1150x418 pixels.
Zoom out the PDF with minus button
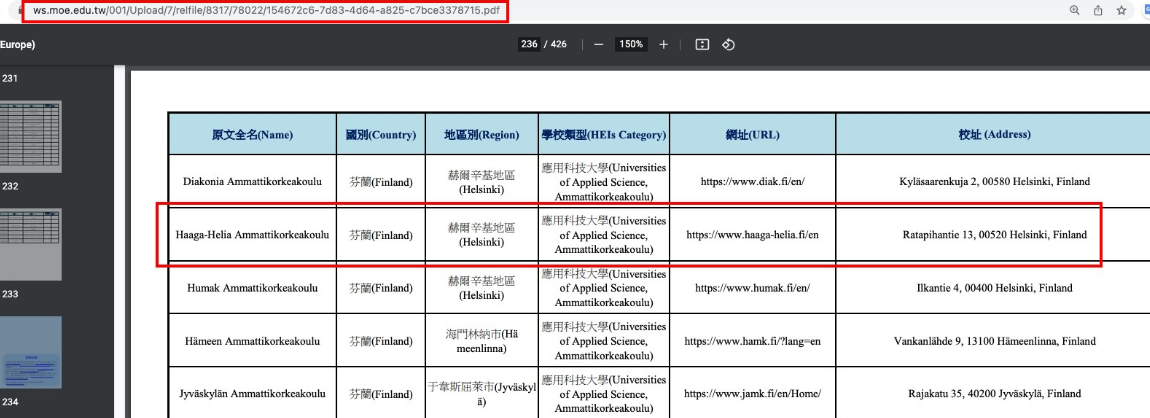coord(598,45)
